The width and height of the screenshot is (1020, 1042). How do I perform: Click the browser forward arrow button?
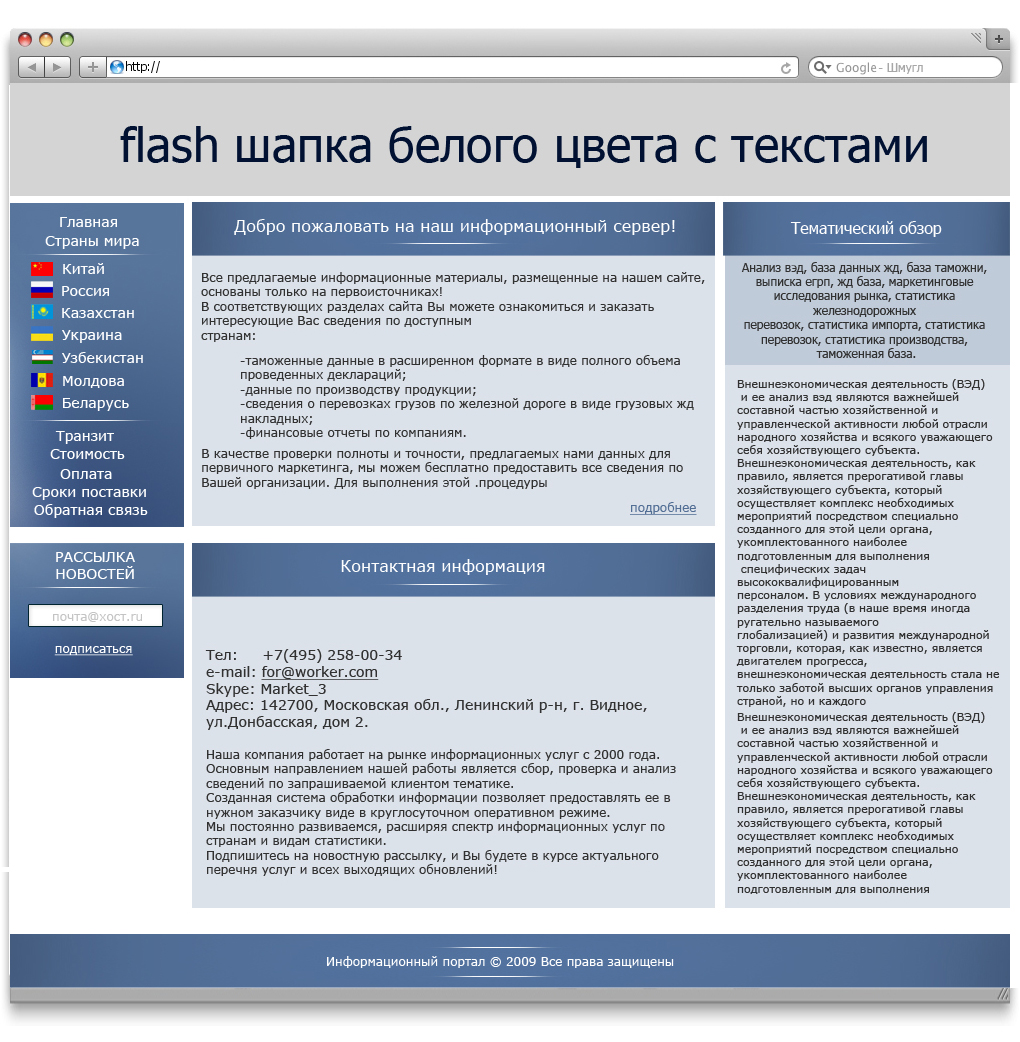(x=58, y=67)
